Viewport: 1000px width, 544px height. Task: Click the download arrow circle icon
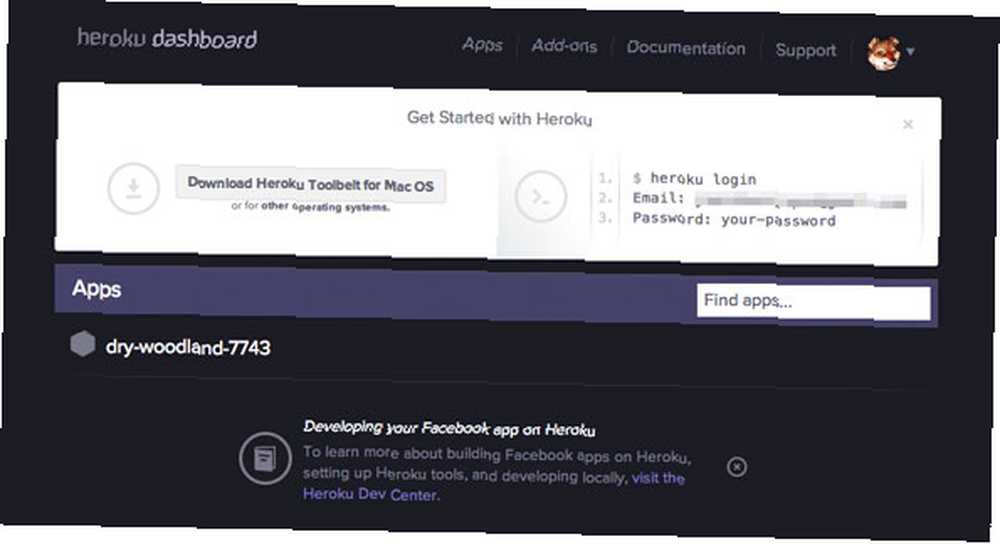point(133,188)
